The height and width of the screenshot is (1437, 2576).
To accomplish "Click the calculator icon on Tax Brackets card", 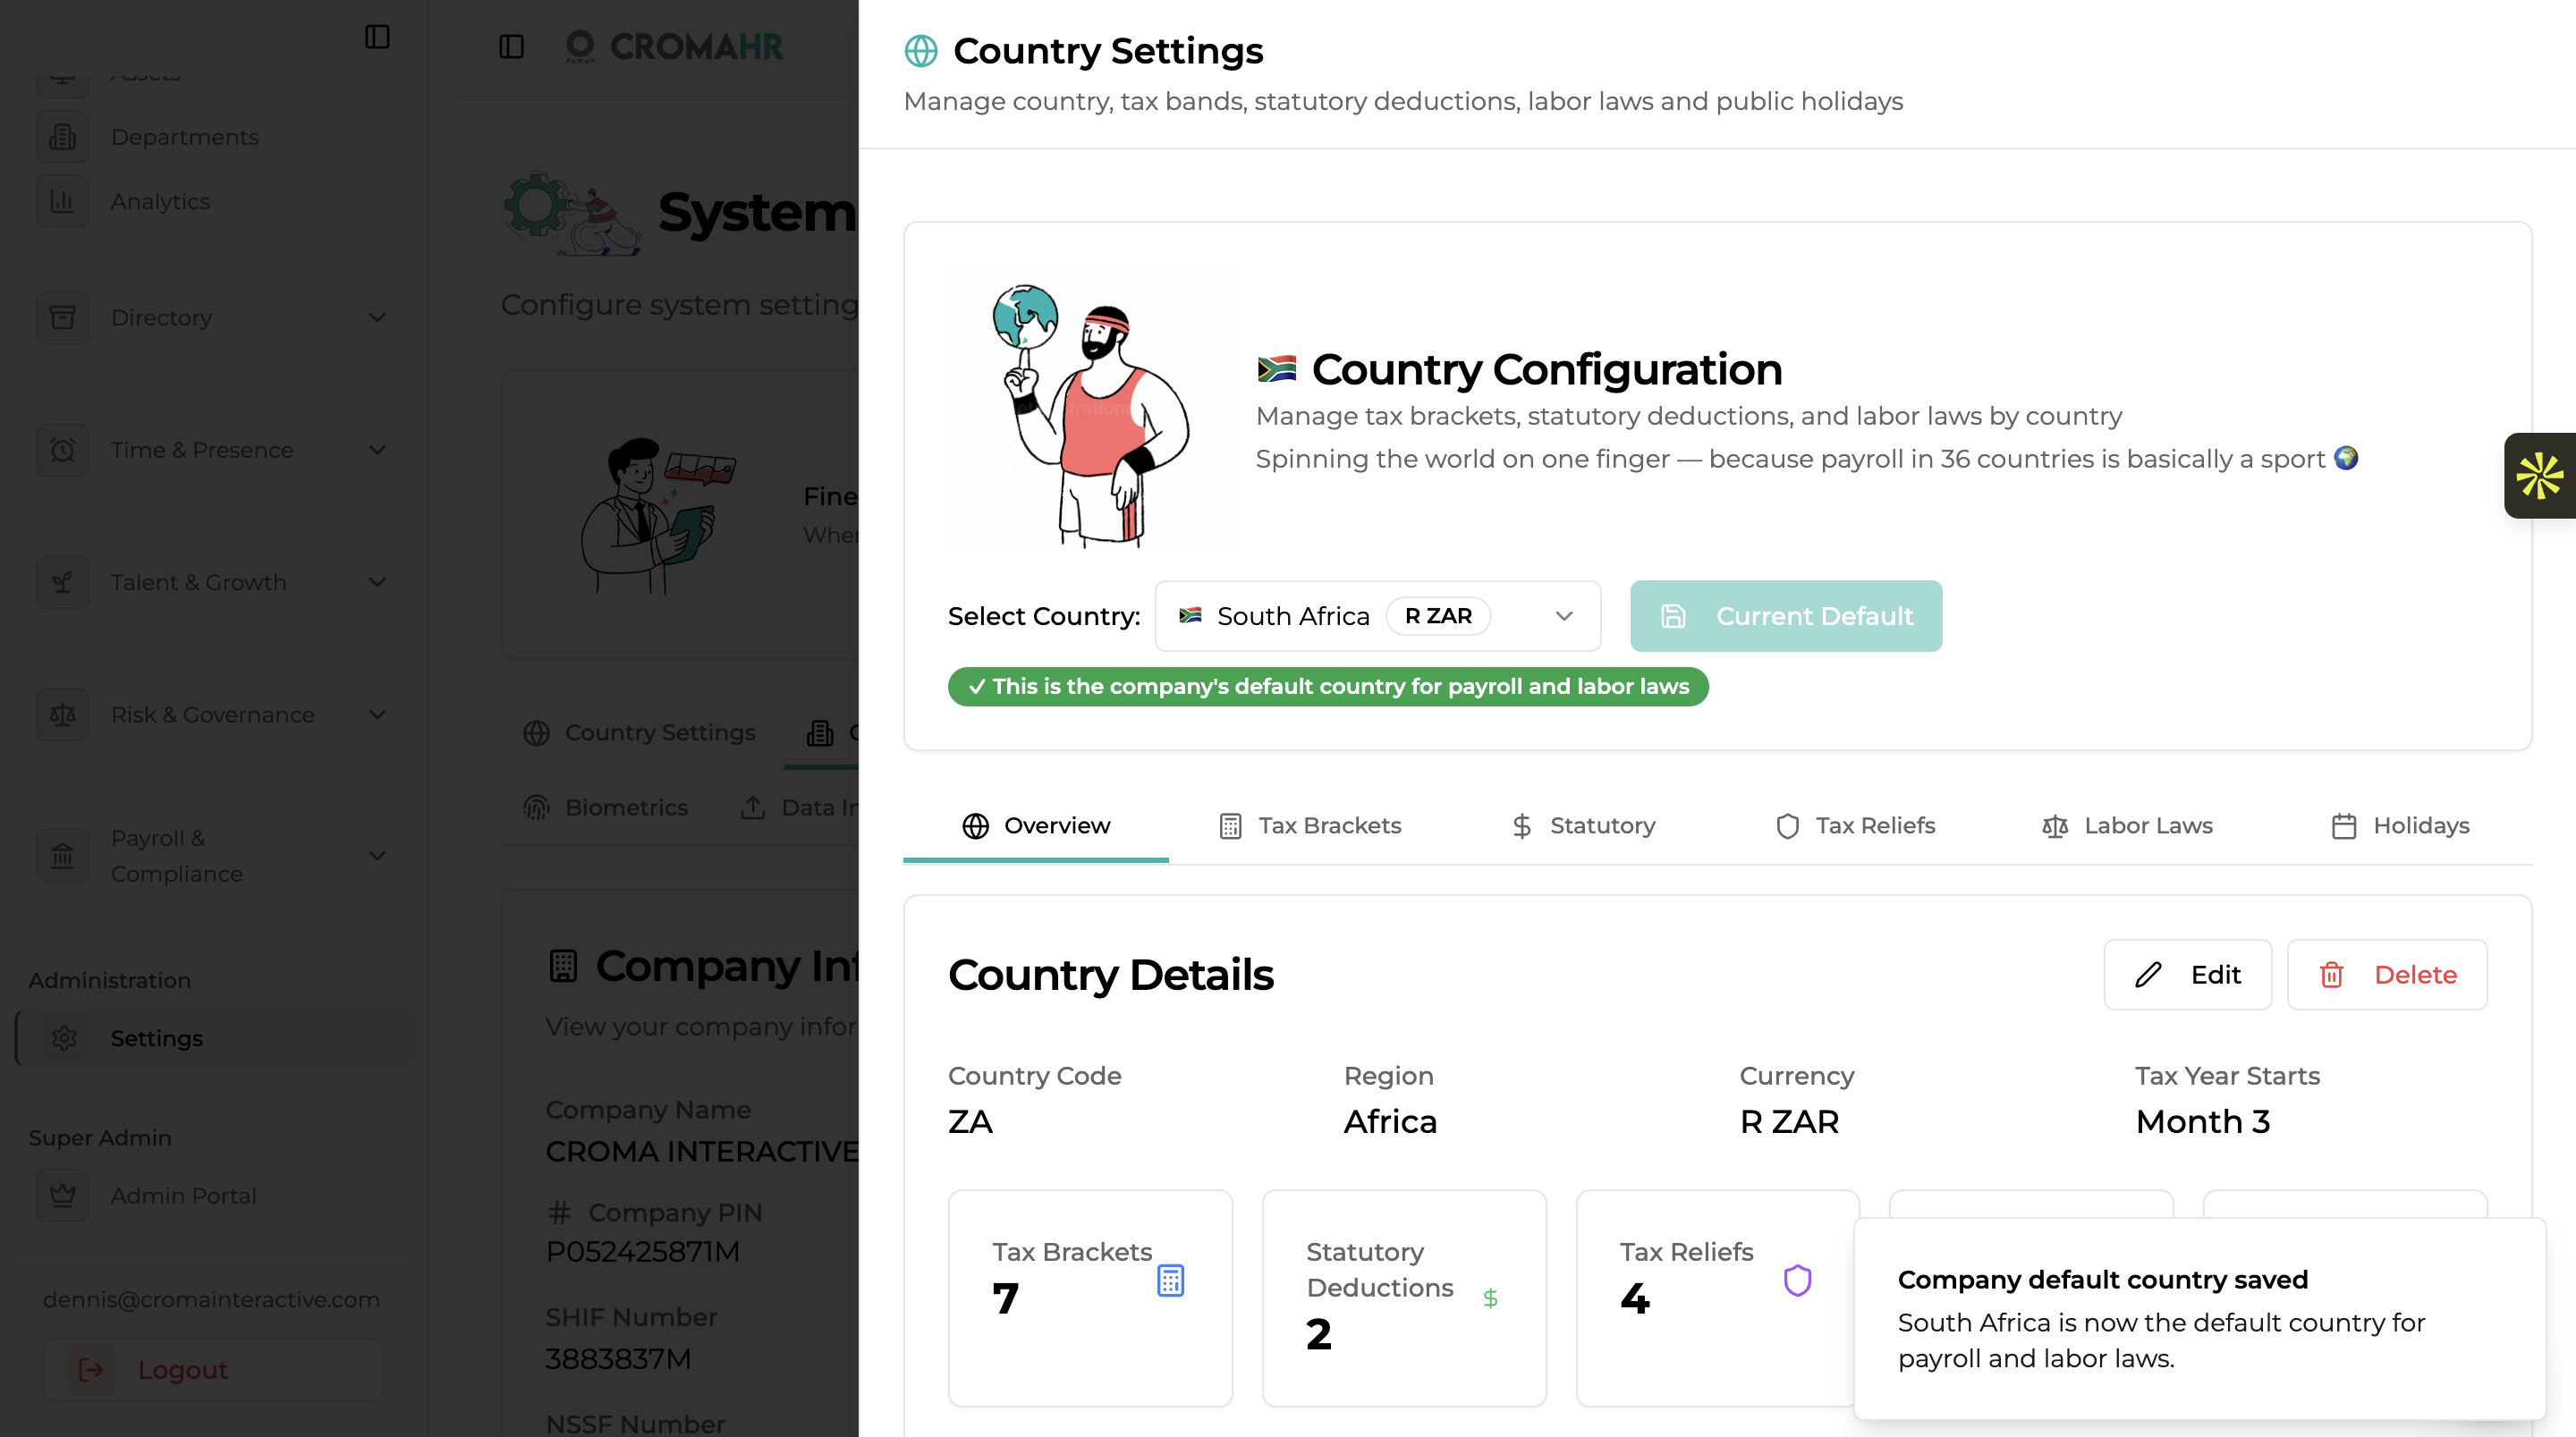I will tap(1170, 1280).
